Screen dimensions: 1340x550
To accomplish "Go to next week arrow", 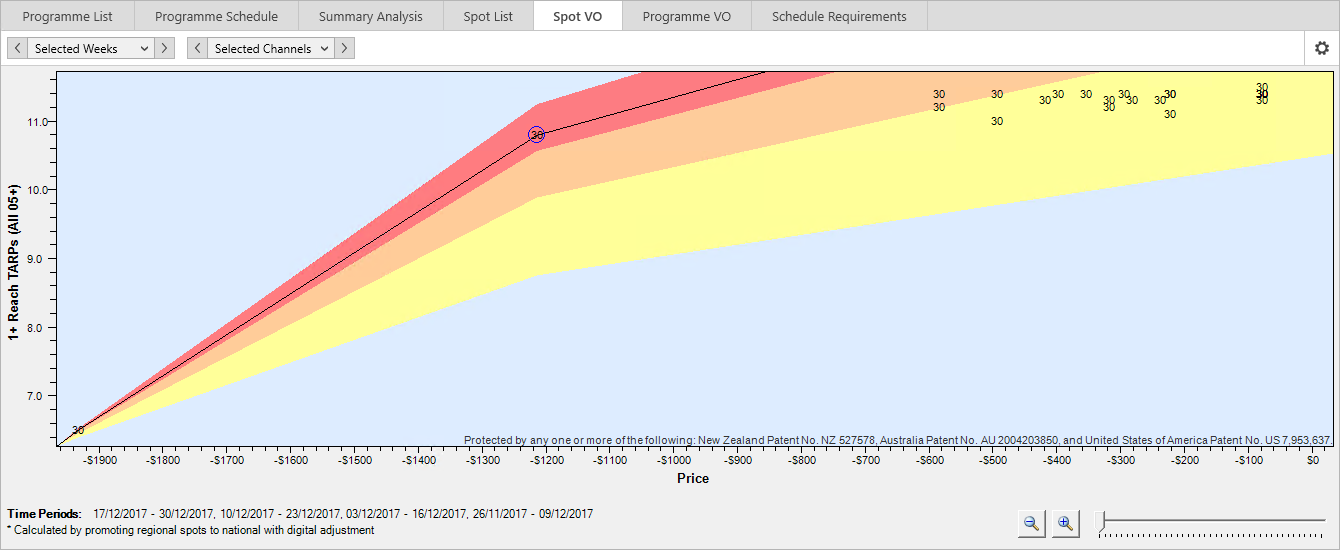I will click(x=165, y=48).
